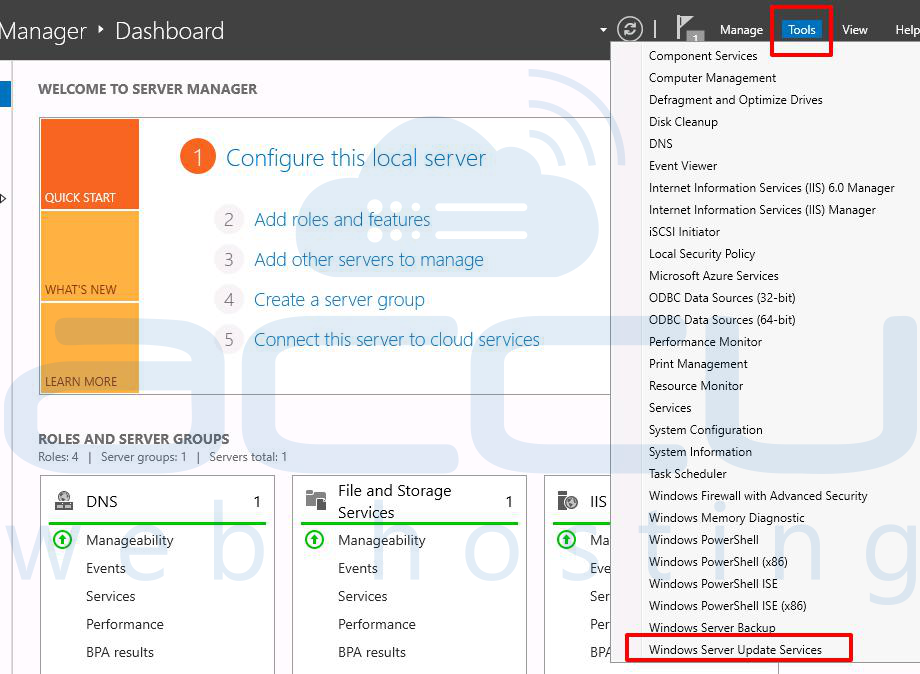920x674 pixels.
Task: Open Windows PowerShell ISE
Action: [713, 584]
